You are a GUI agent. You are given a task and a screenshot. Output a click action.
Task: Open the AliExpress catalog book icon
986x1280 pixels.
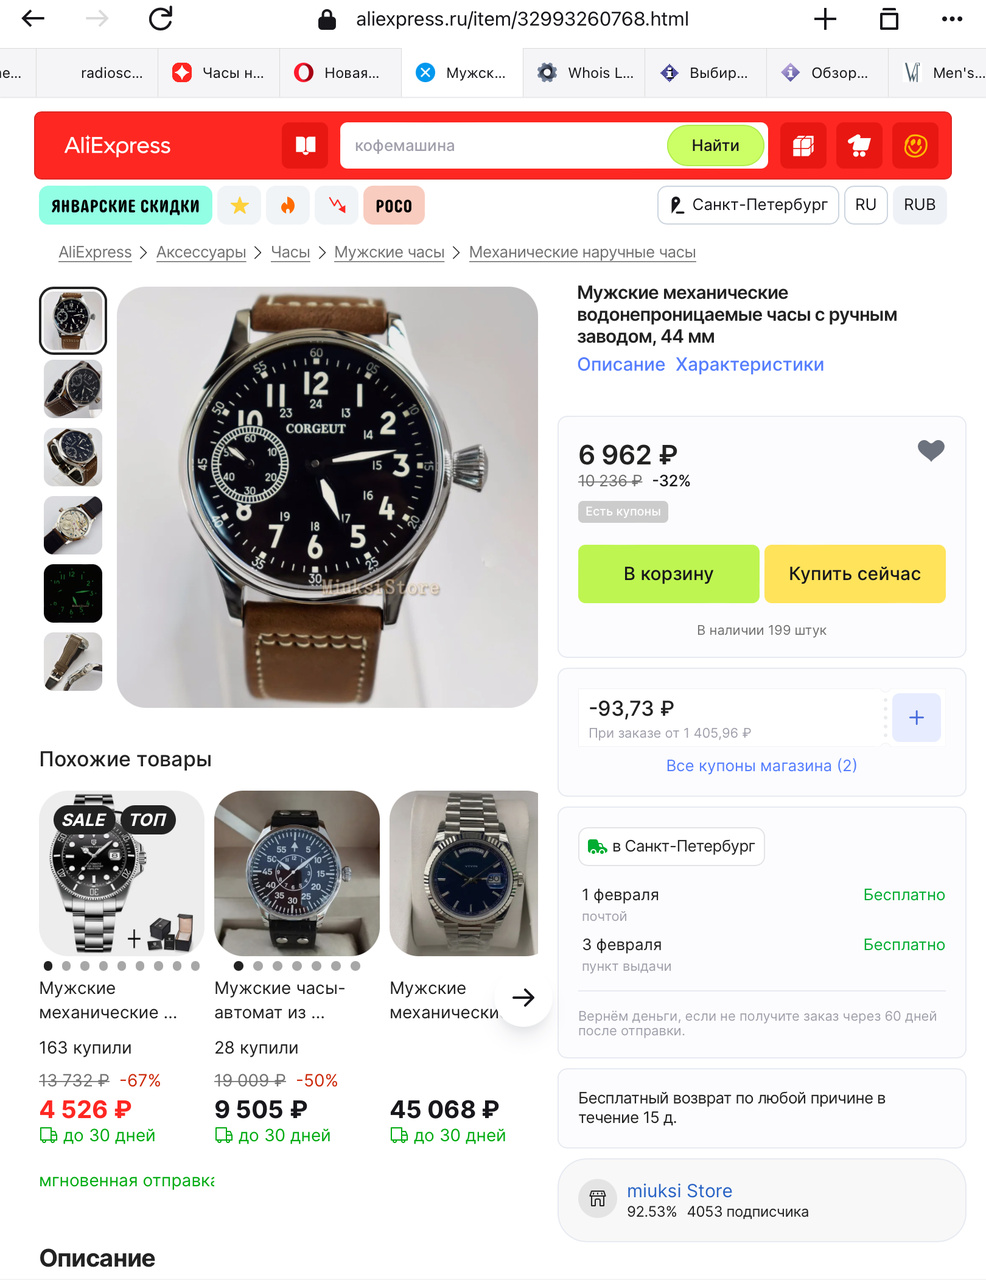[306, 146]
